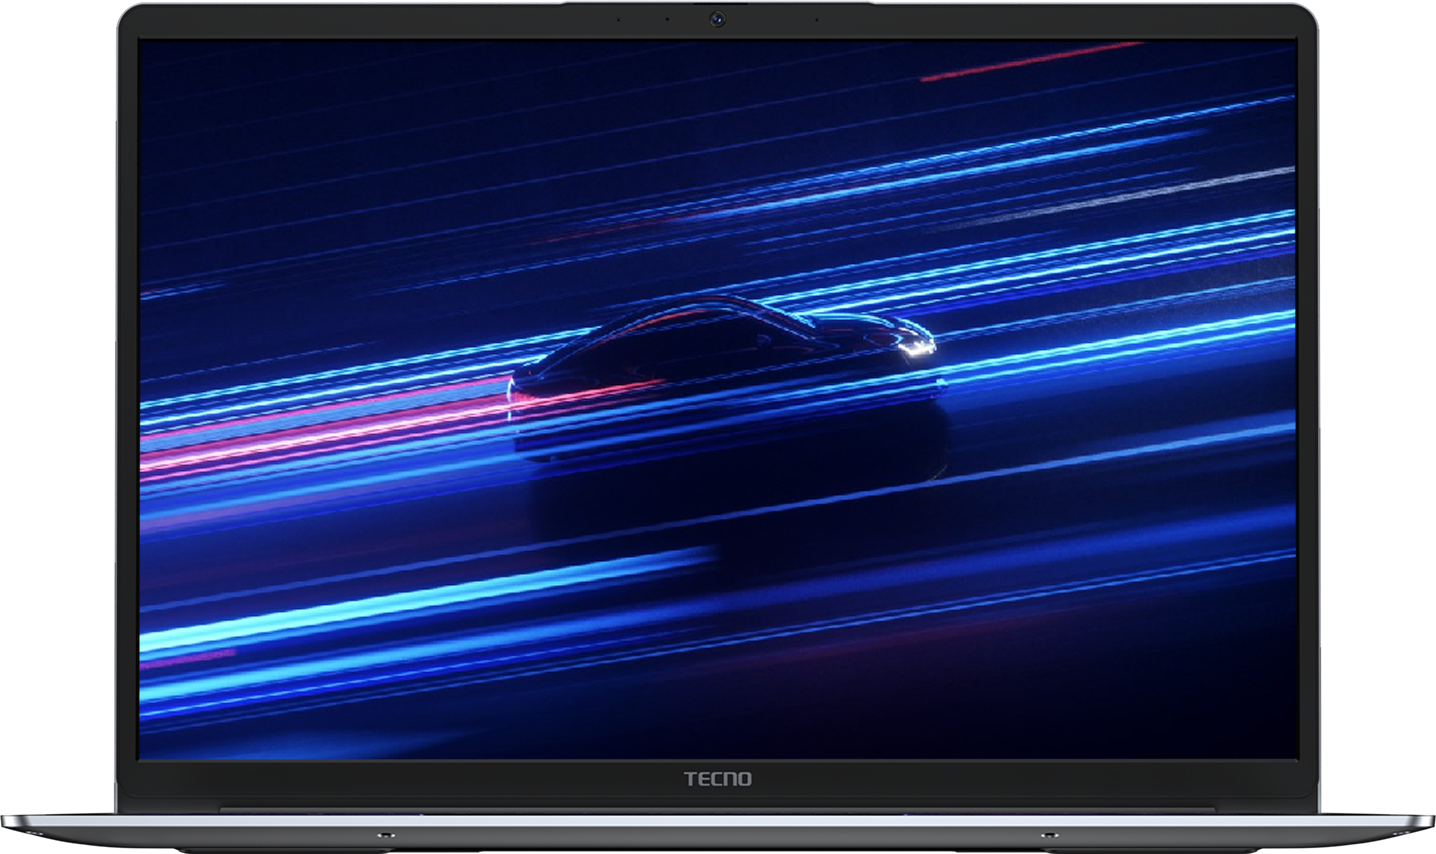Viewport: 1436px width, 854px height.
Task: Click the far-right sensor dot on top bezel
Action: pyautogui.click(x=816, y=19)
